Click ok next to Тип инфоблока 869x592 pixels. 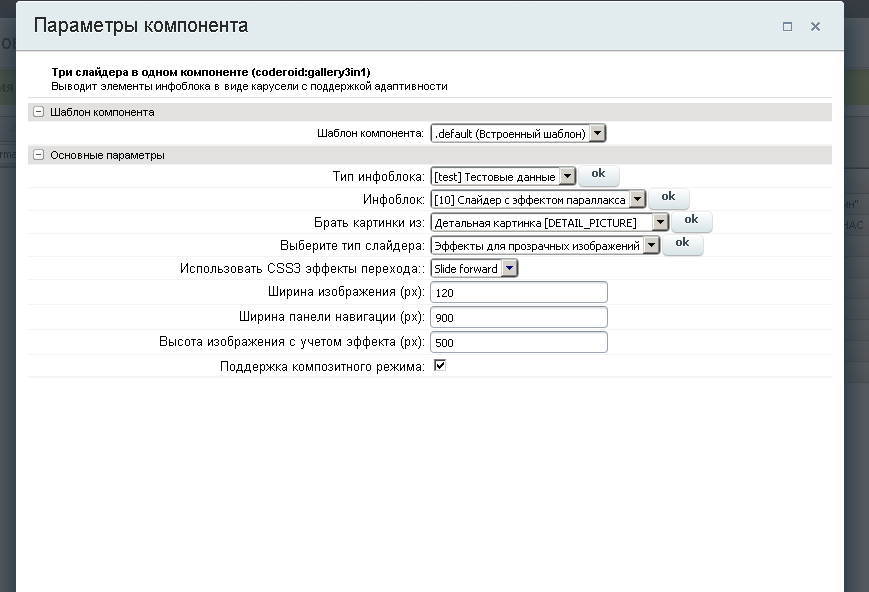598,174
